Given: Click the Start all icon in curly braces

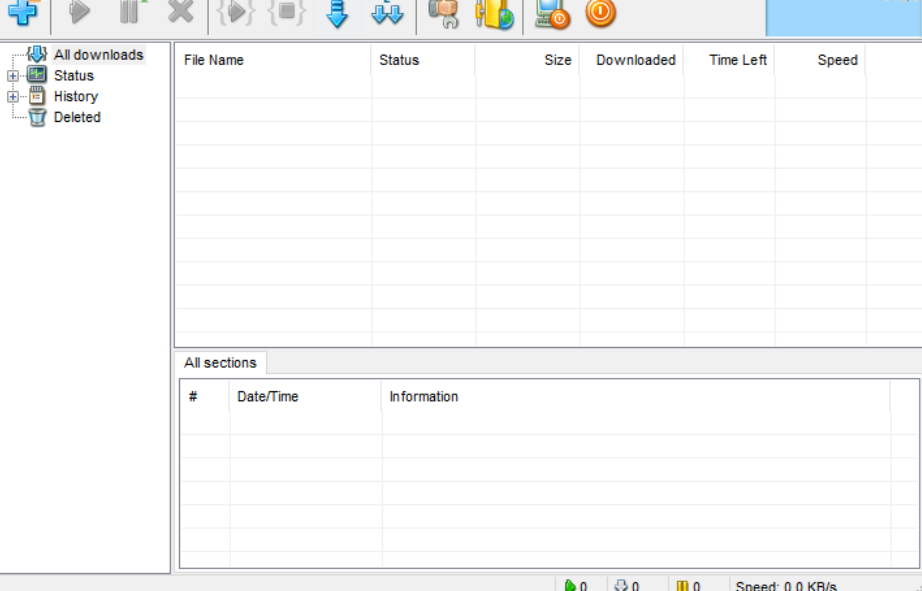Looking at the screenshot, I should pos(236,12).
